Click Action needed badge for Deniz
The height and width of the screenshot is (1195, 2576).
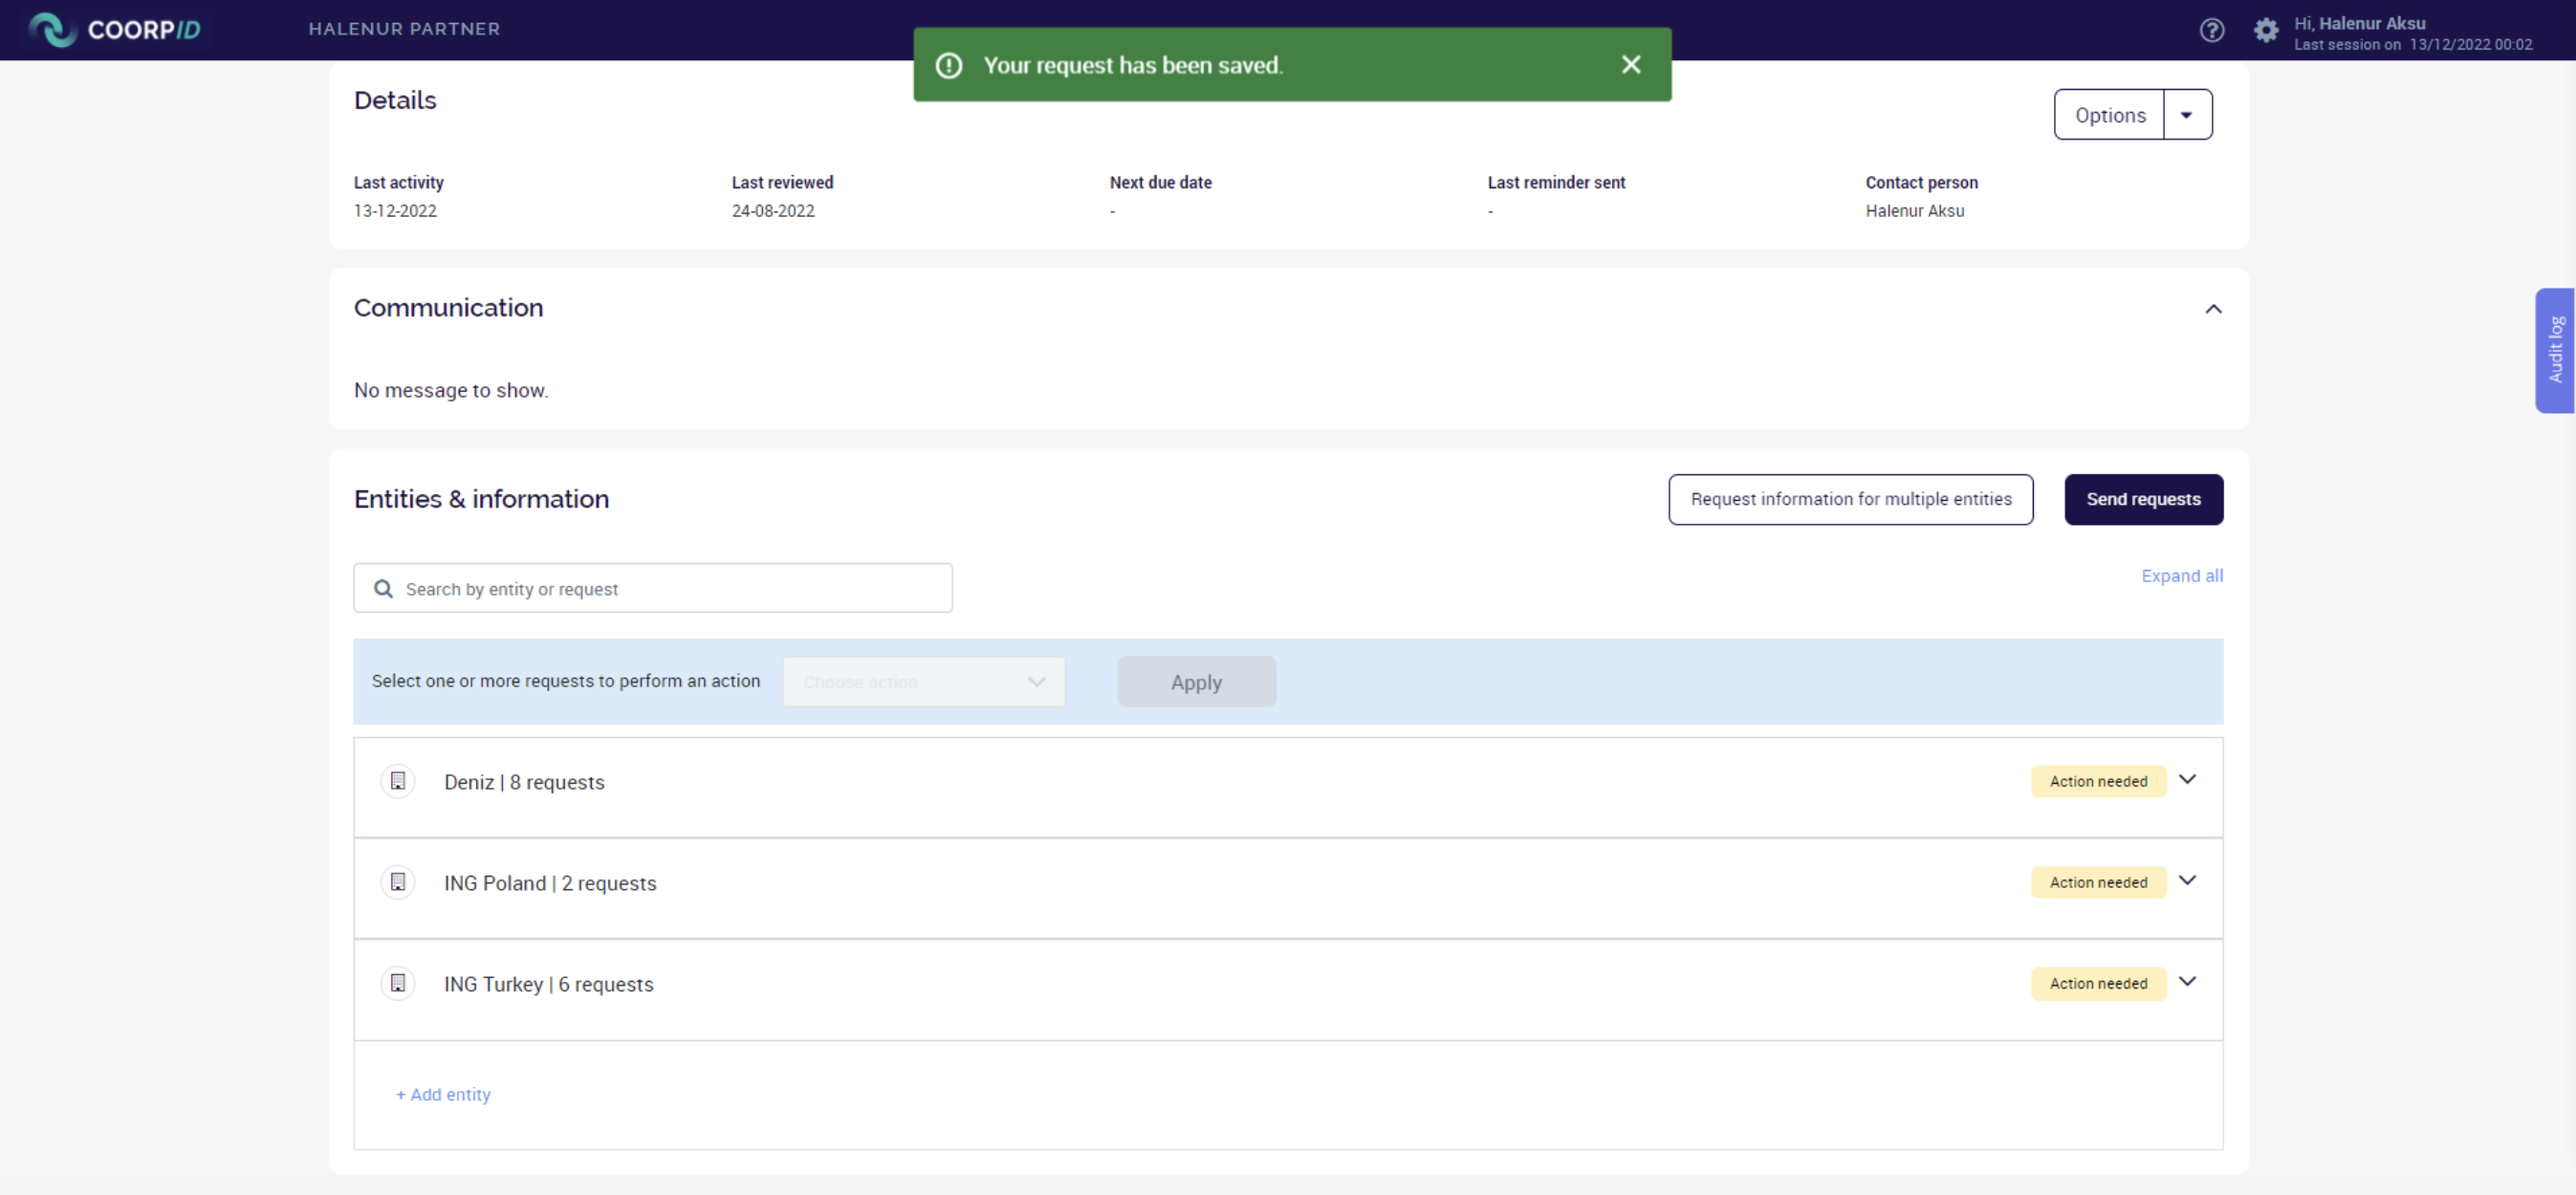2097,781
